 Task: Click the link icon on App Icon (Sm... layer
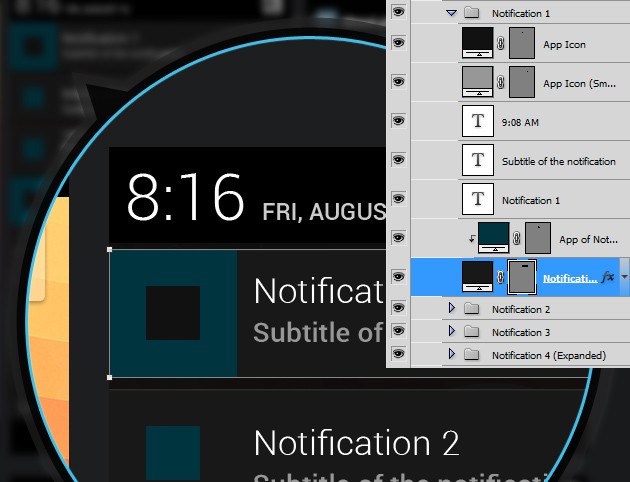tap(501, 82)
